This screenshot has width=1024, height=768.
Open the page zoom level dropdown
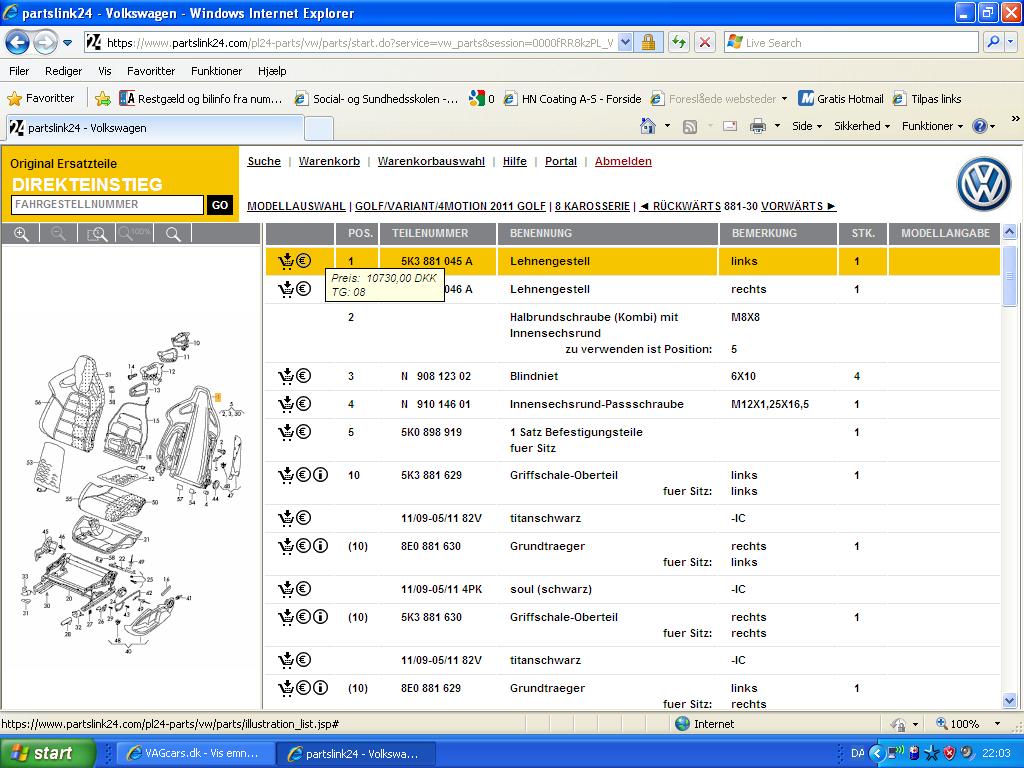[x=997, y=724]
